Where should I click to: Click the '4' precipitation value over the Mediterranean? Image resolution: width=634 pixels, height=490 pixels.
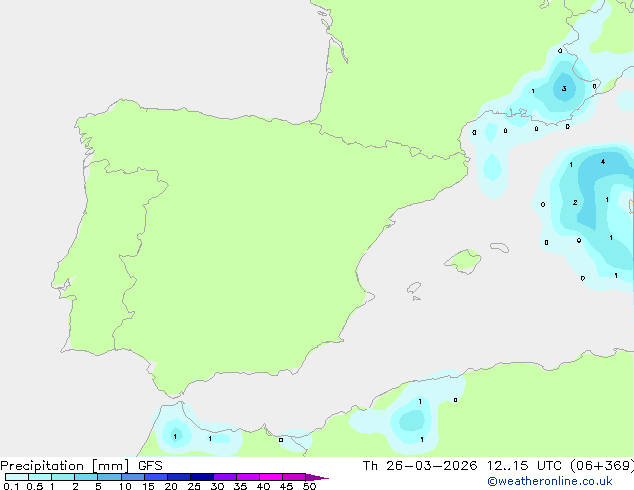point(603,162)
